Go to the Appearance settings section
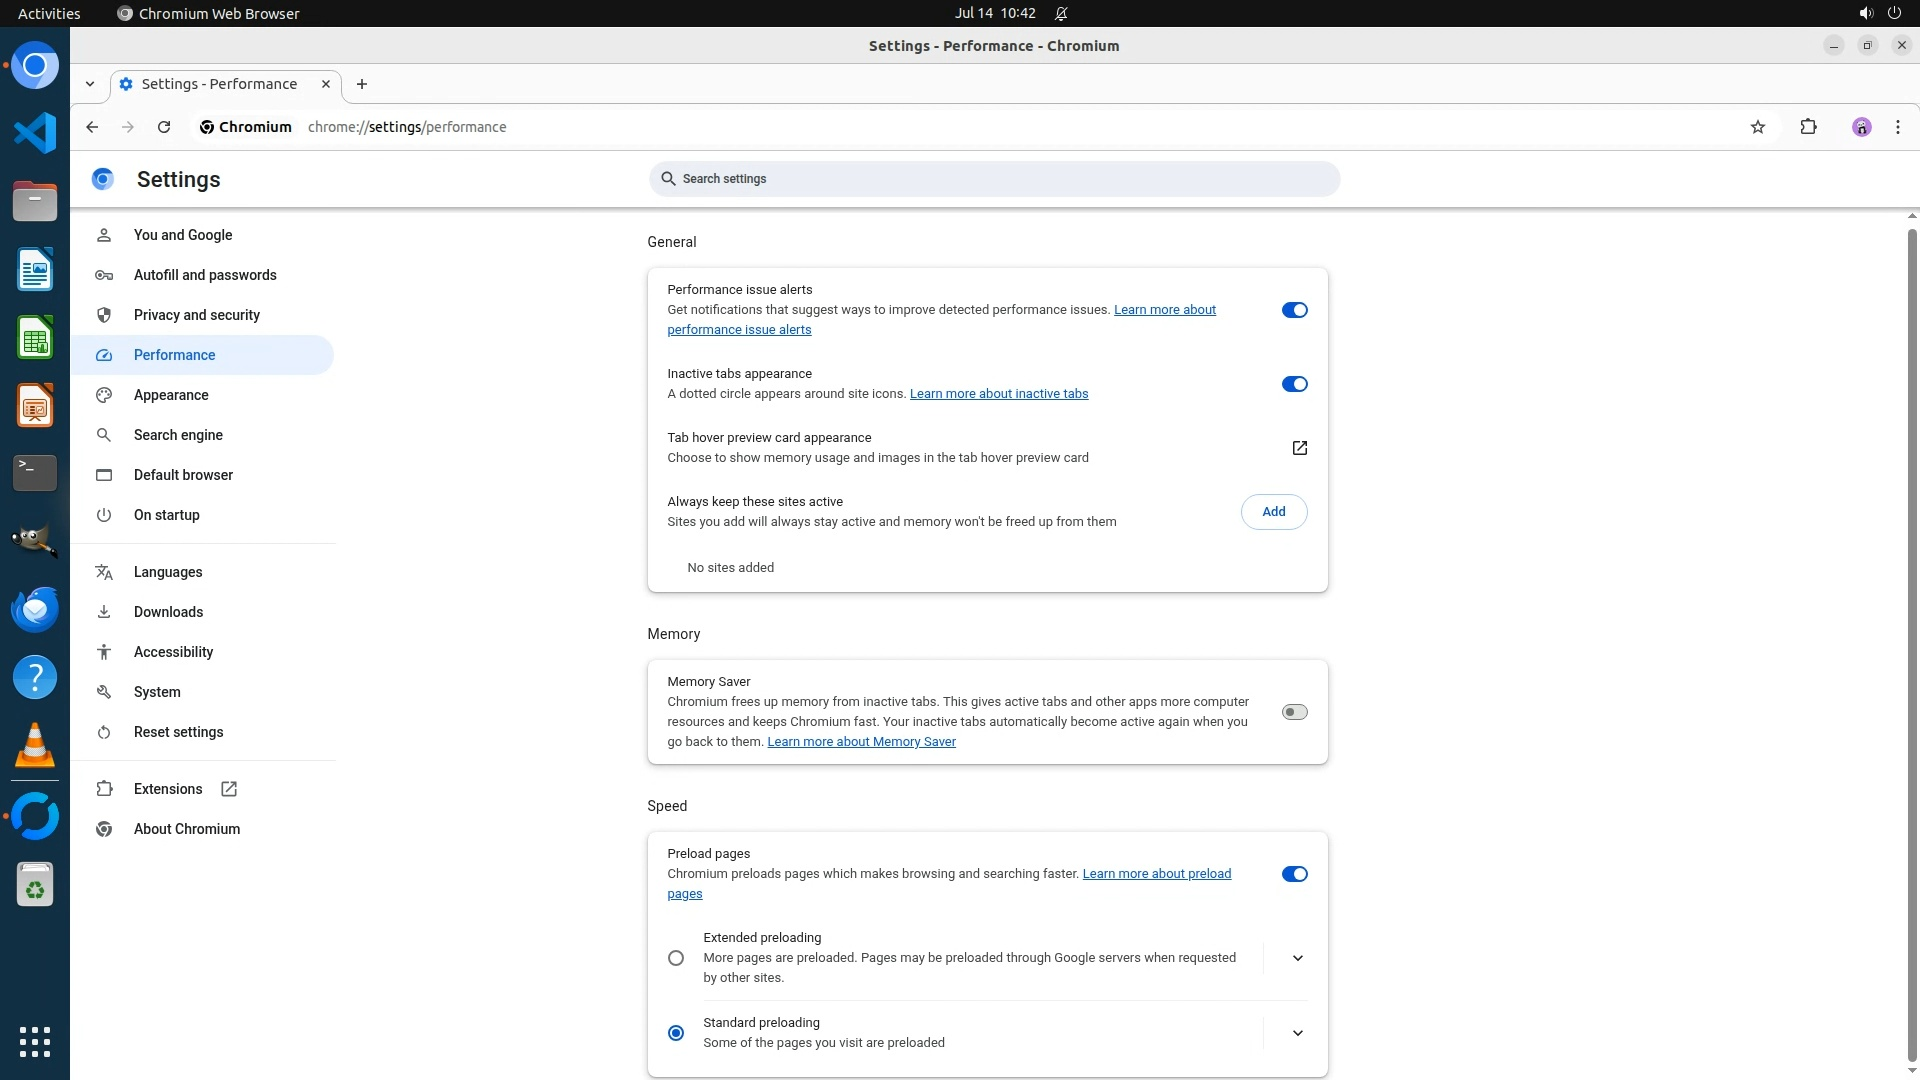1920x1080 pixels. click(171, 395)
